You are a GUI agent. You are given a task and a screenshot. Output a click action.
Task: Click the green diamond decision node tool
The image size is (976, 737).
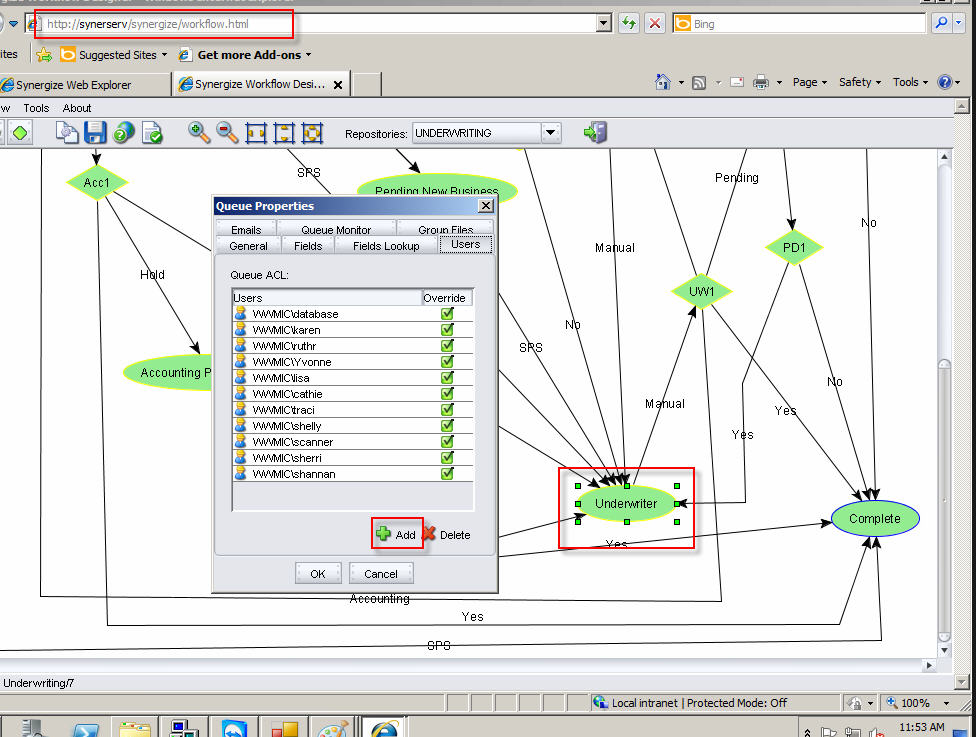[x=20, y=133]
